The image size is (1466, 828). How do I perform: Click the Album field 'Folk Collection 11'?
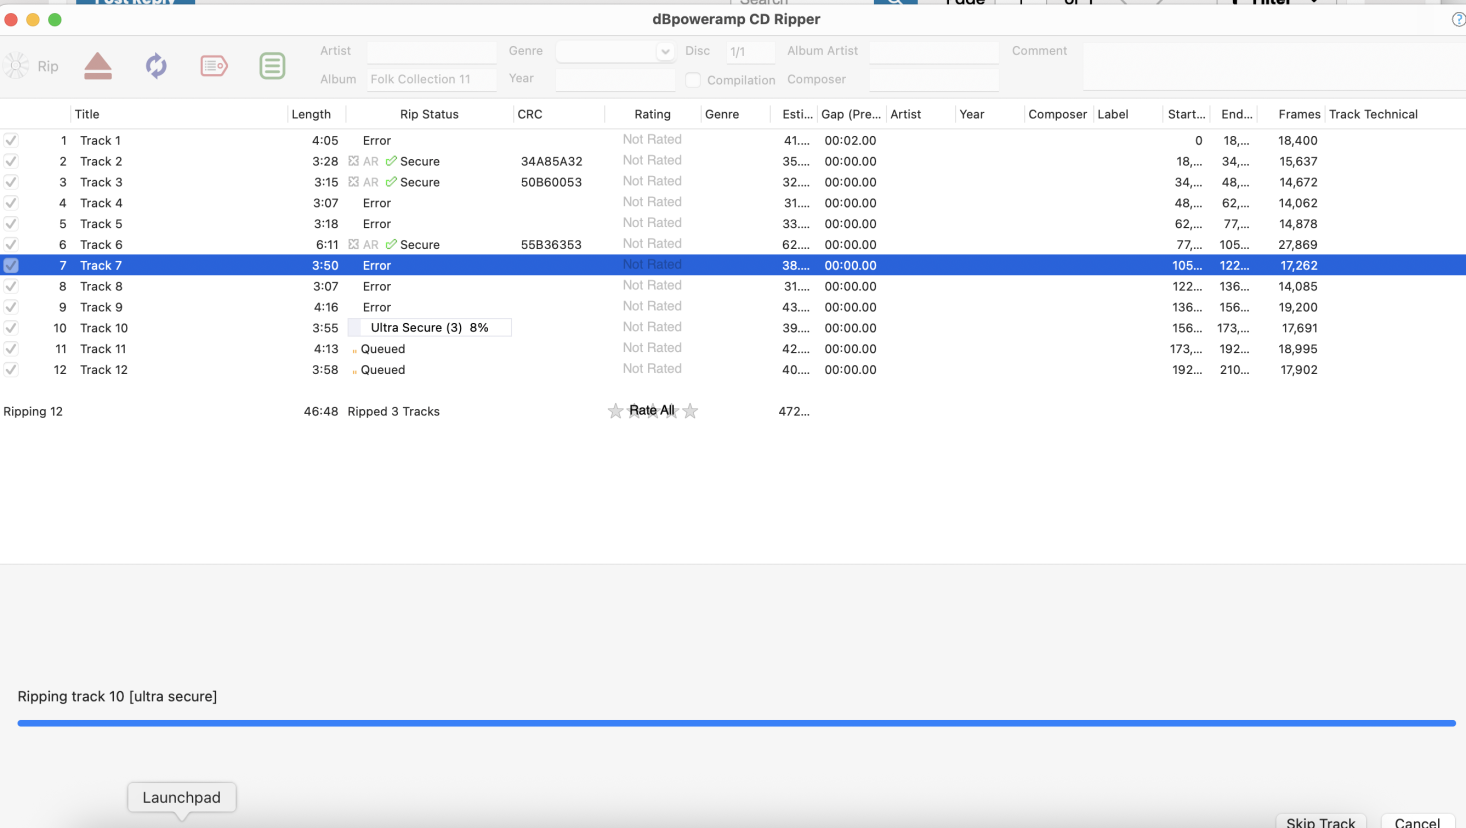click(x=431, y=79)
